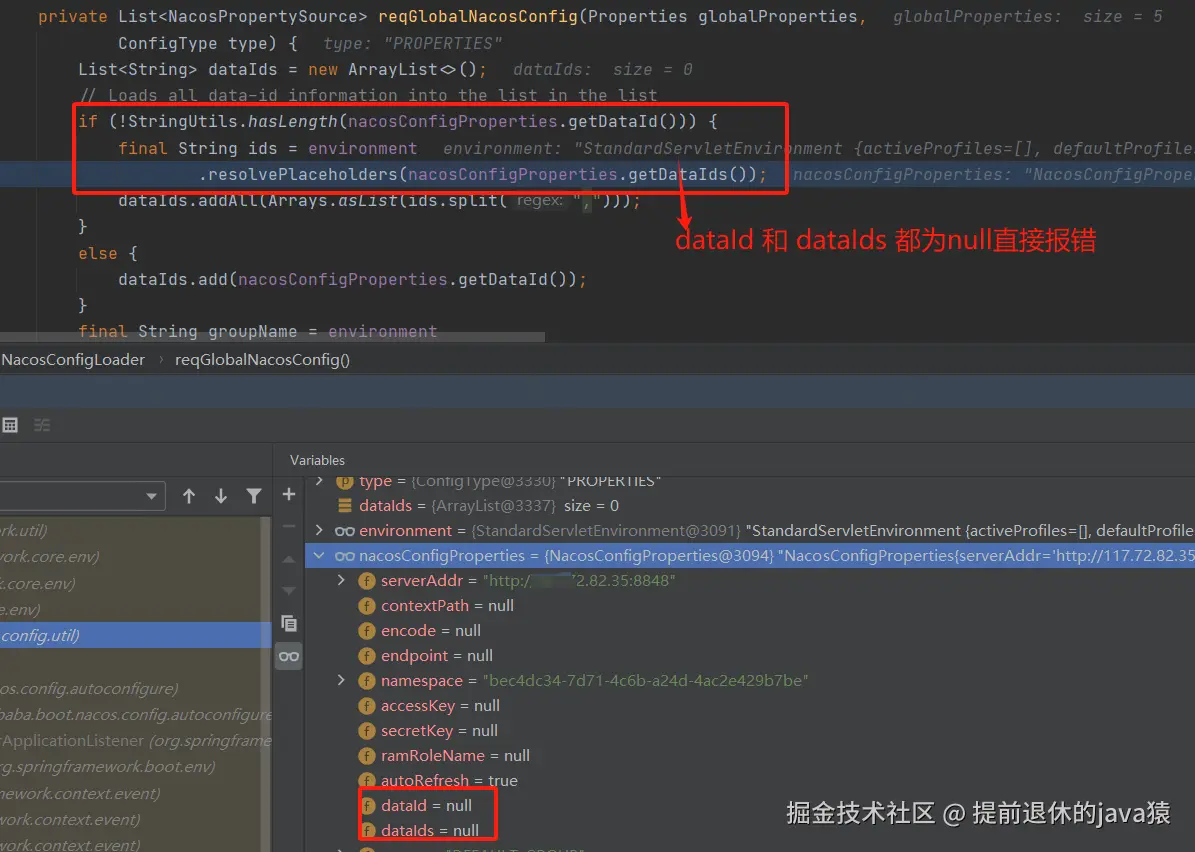
Task: Click the frames list vertical scrollbar
Action: click(x=265, y=684)
